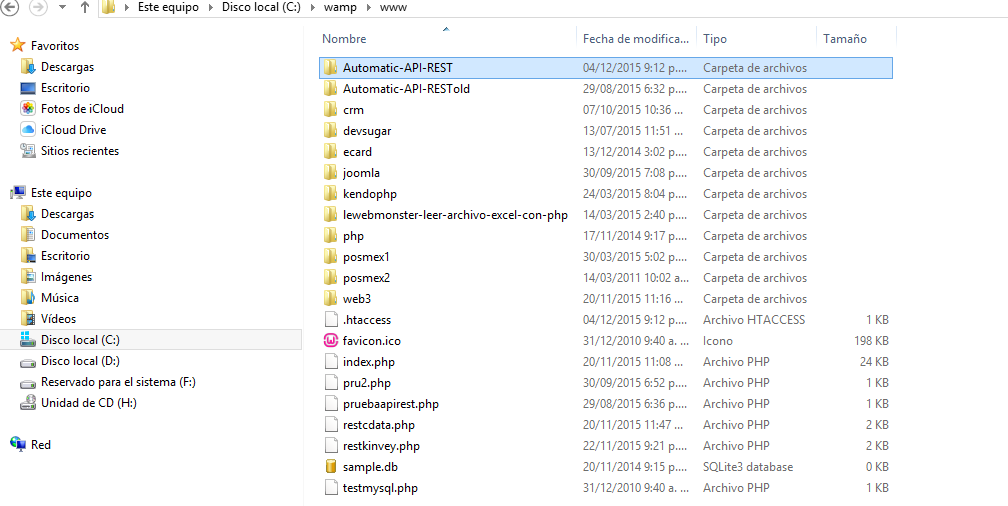Screen dimensions: 1008x506
Task: Sort by Nombre column header
Action: [344, 39]
